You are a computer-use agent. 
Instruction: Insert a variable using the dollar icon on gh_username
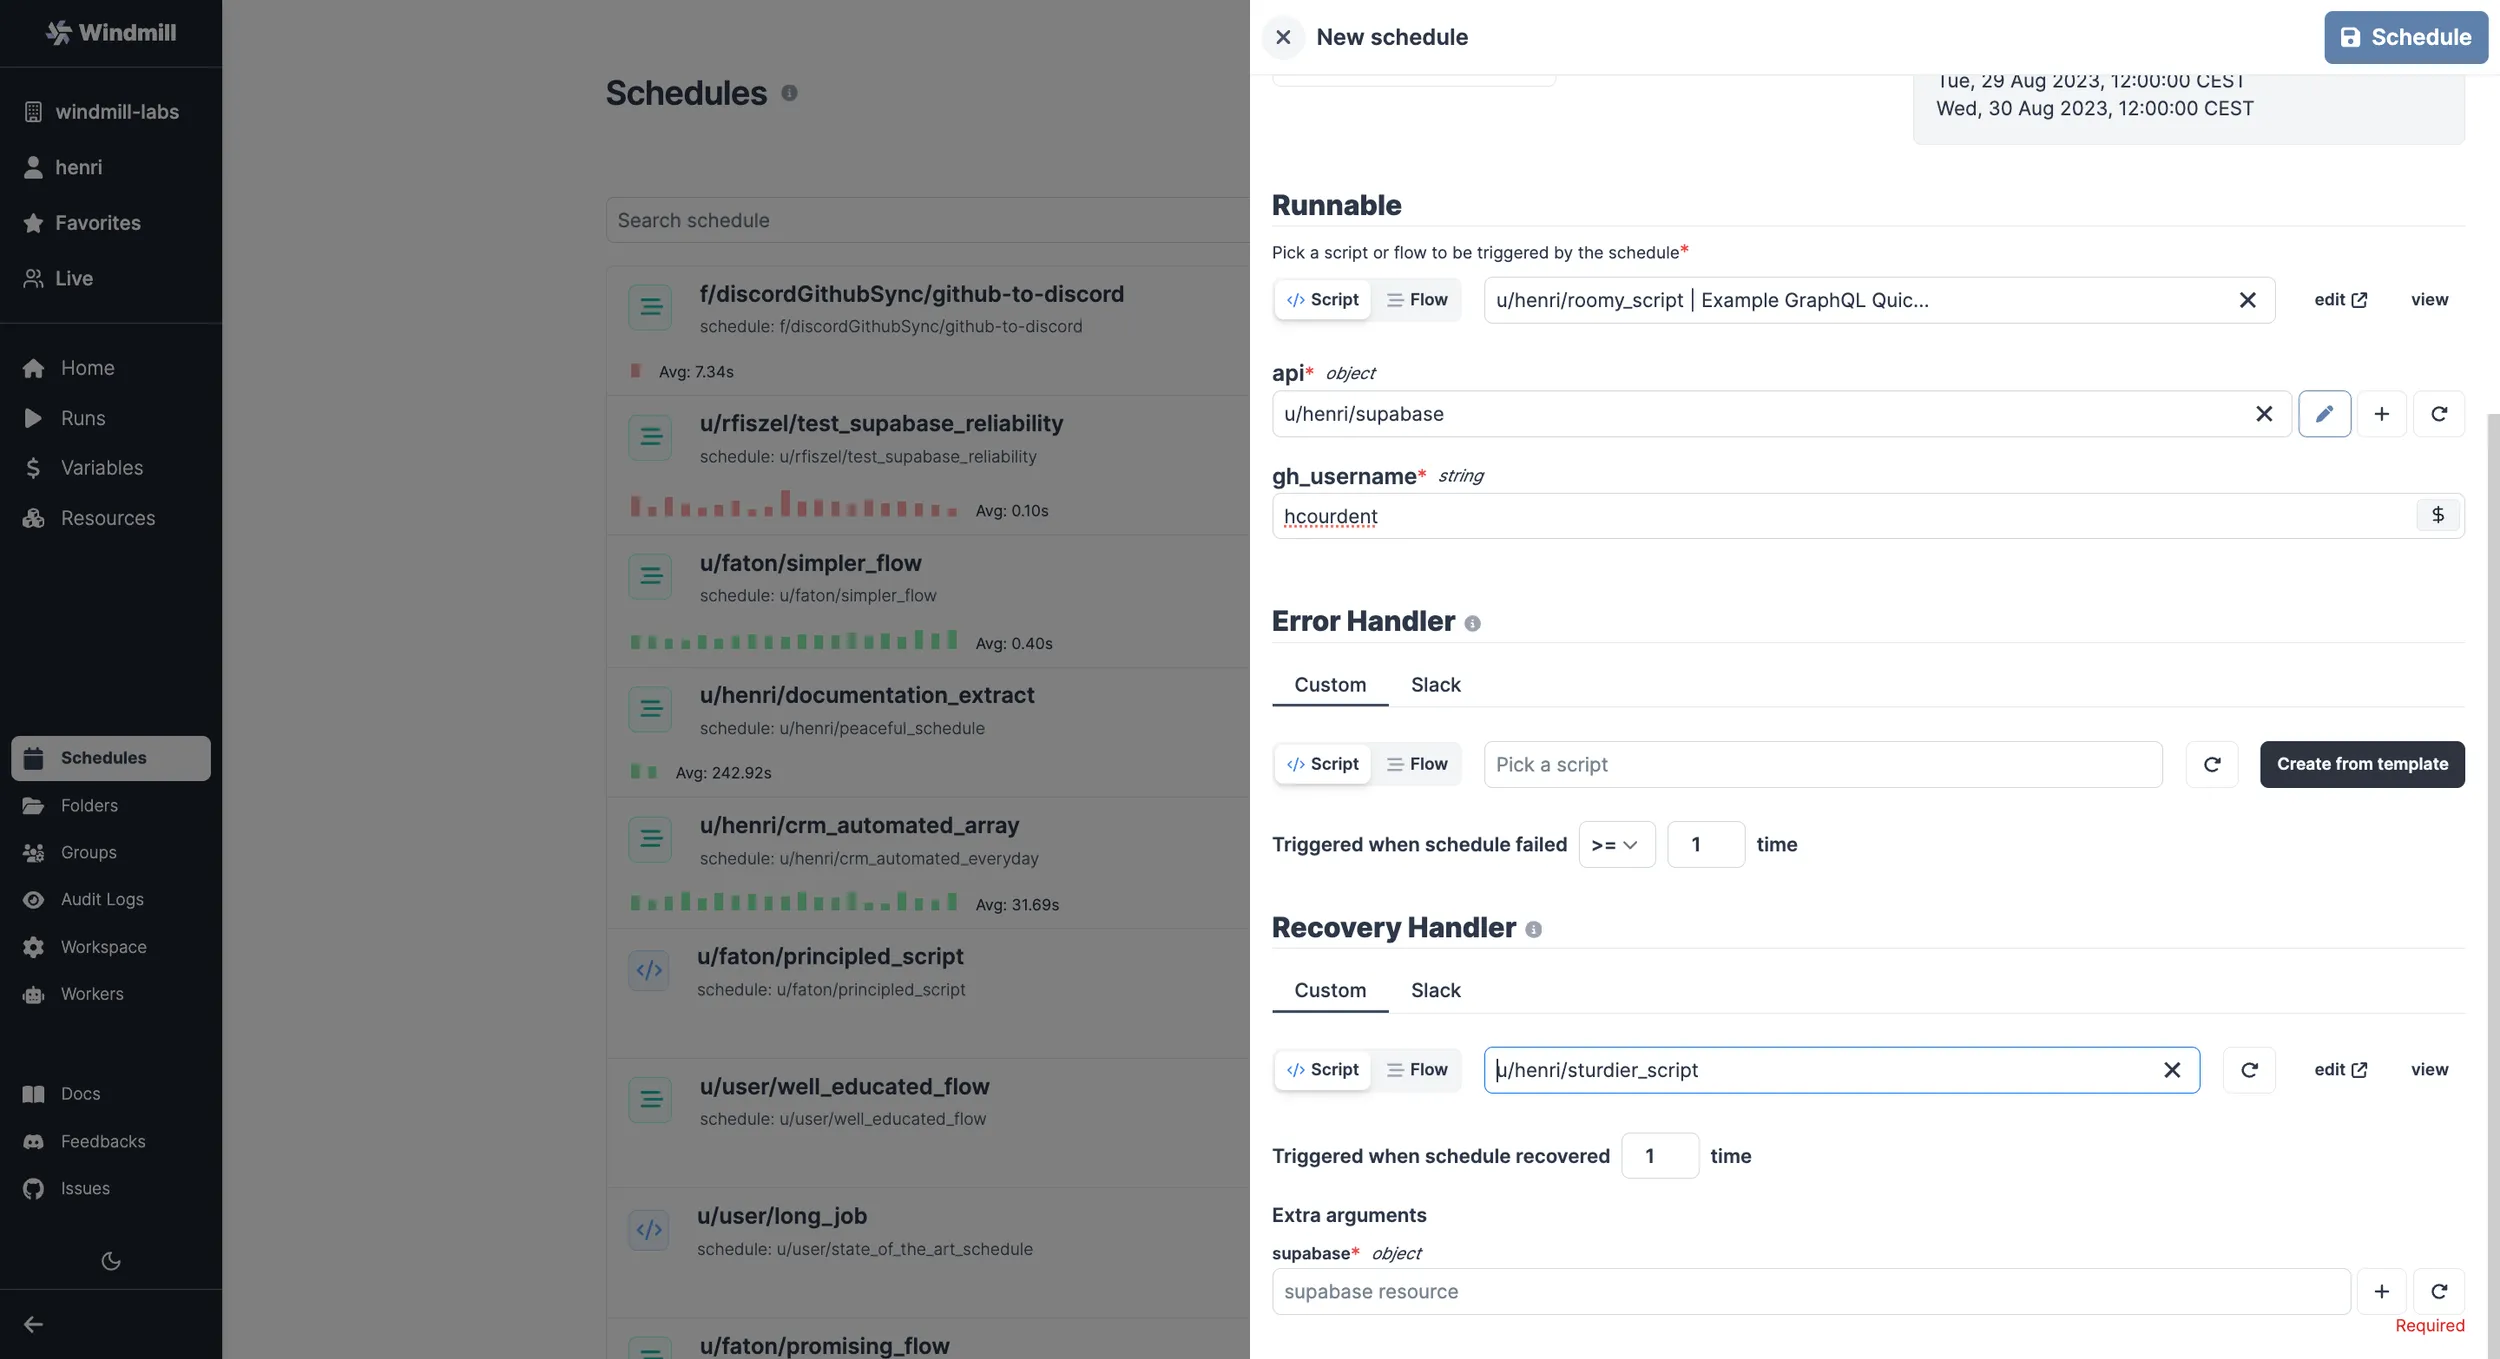pyautogui.click(x=2438, y=515)
